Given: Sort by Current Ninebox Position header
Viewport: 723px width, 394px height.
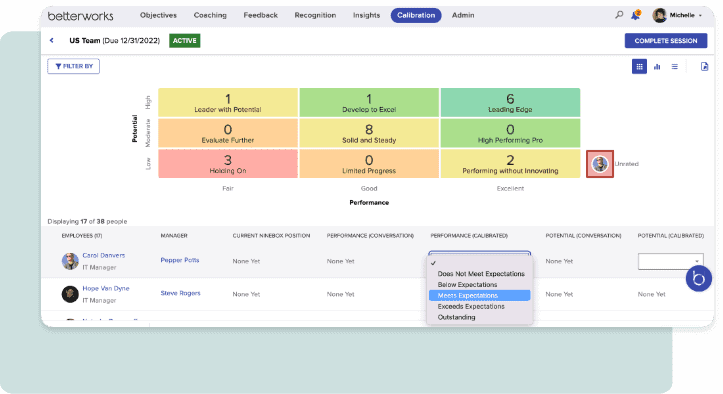Looking at the screenshot, I should coord(271,236).
